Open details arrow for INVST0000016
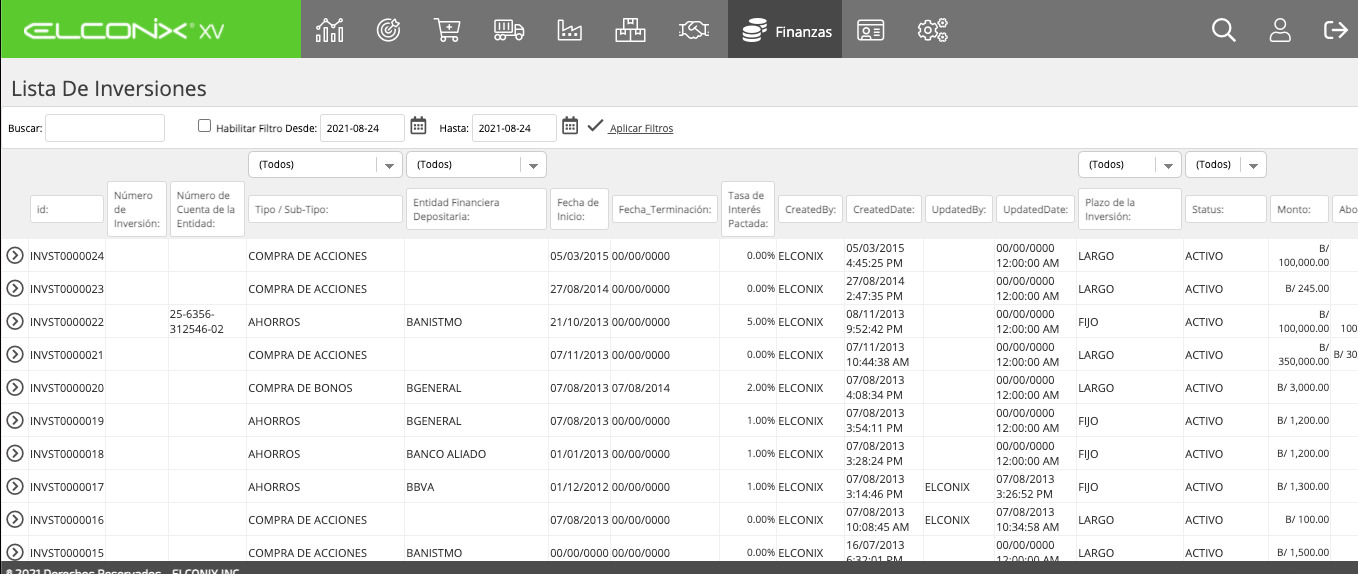Image resolution: width=1358 pixels, height=574 pixels. click(x=15, y=519)
